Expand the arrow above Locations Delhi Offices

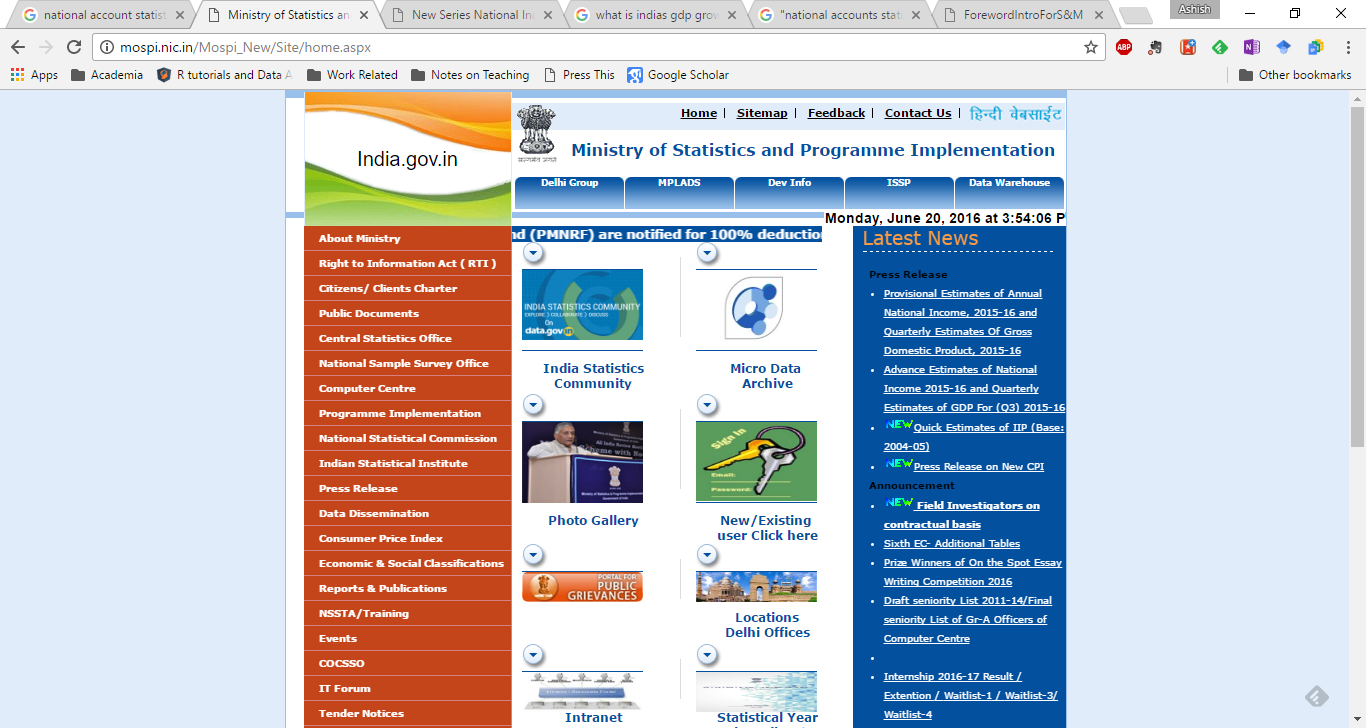pos(707,554)
